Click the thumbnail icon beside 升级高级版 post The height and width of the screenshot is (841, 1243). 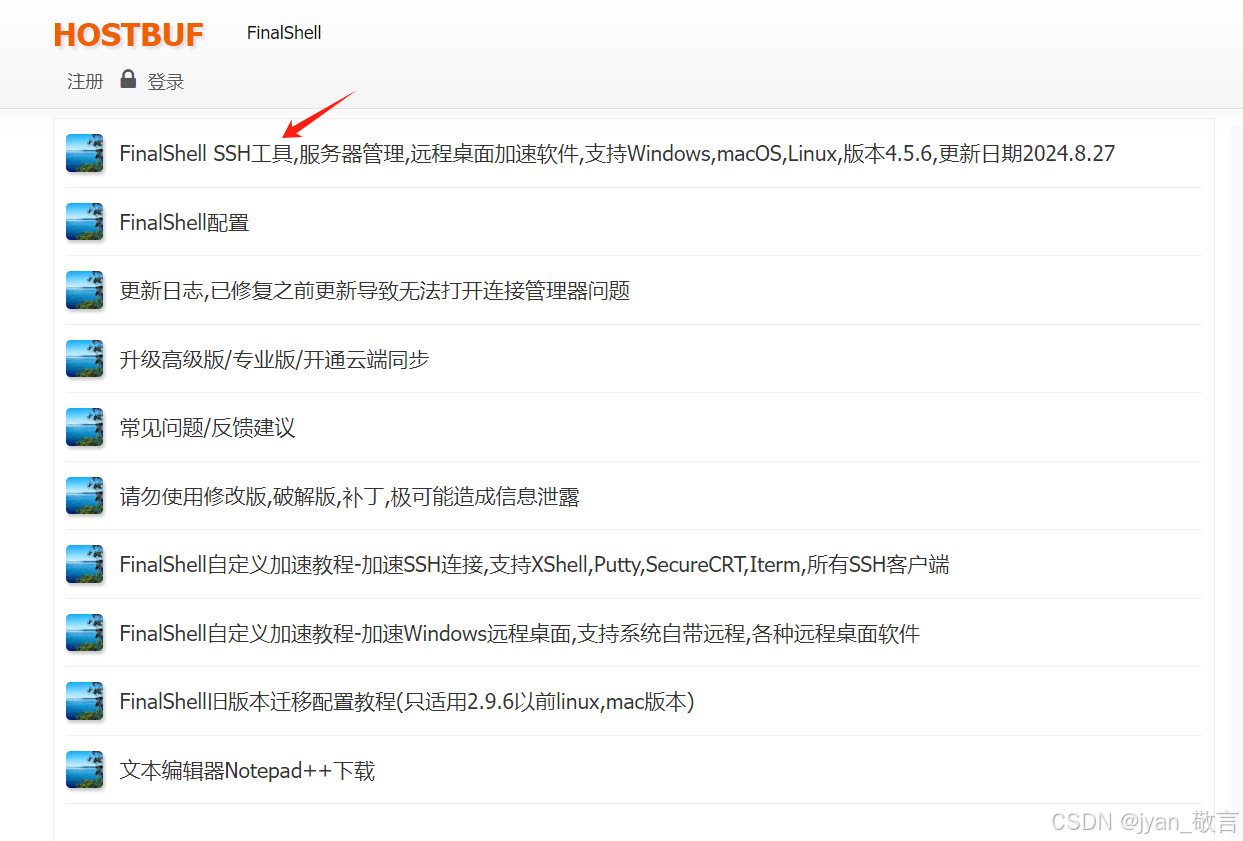tap(85, 359)
